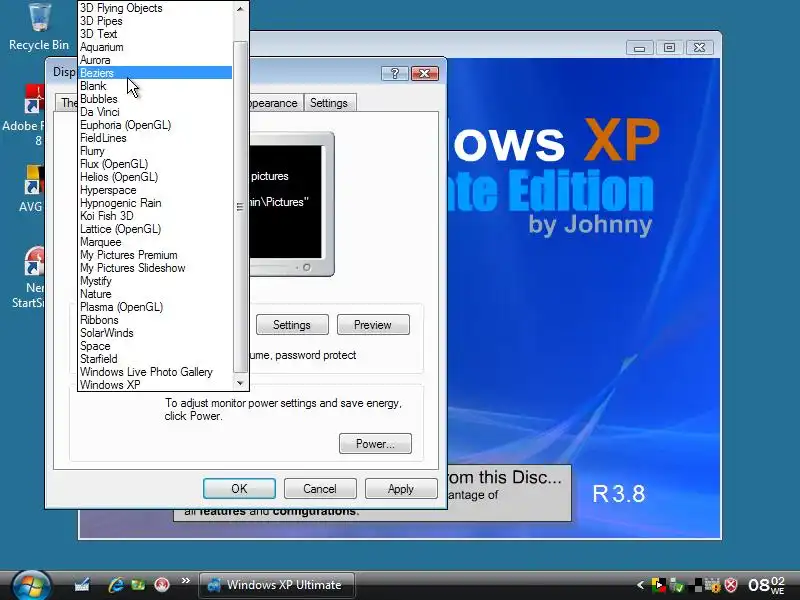Expand quick launch overflow chevron
The image size is (800, 600).
(186, 581)
